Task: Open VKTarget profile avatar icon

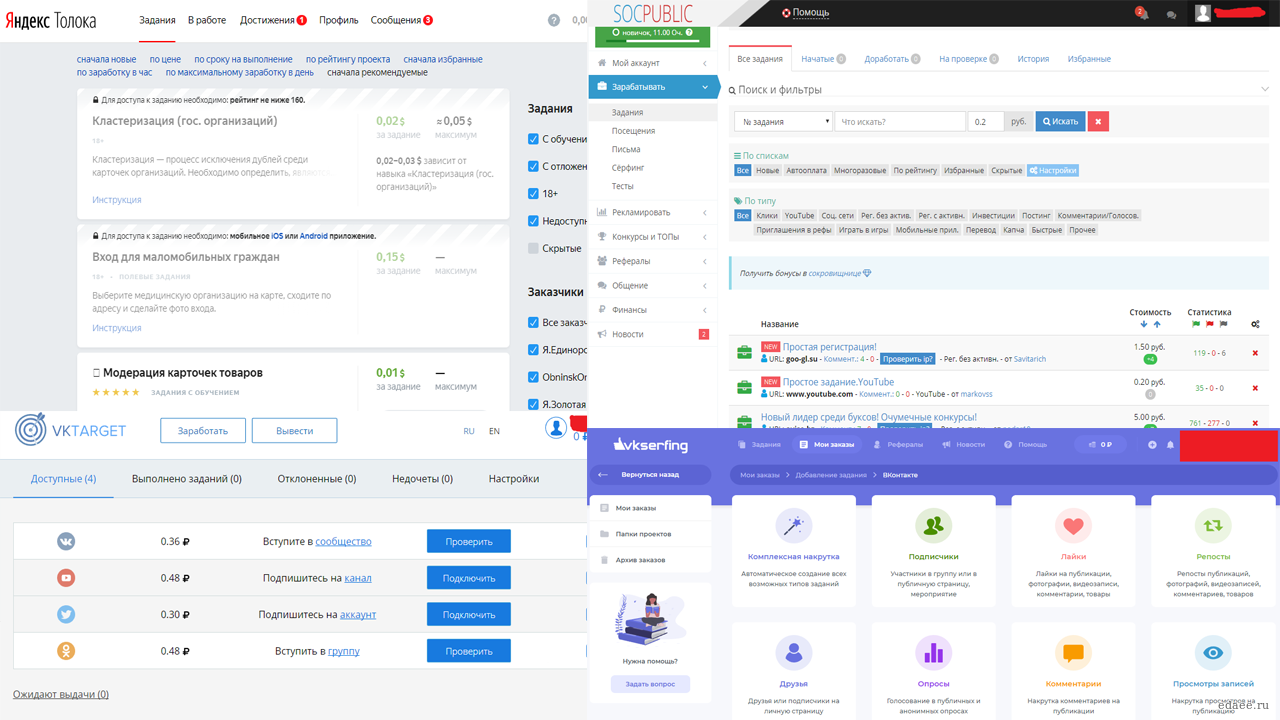Action: [556, 427]
